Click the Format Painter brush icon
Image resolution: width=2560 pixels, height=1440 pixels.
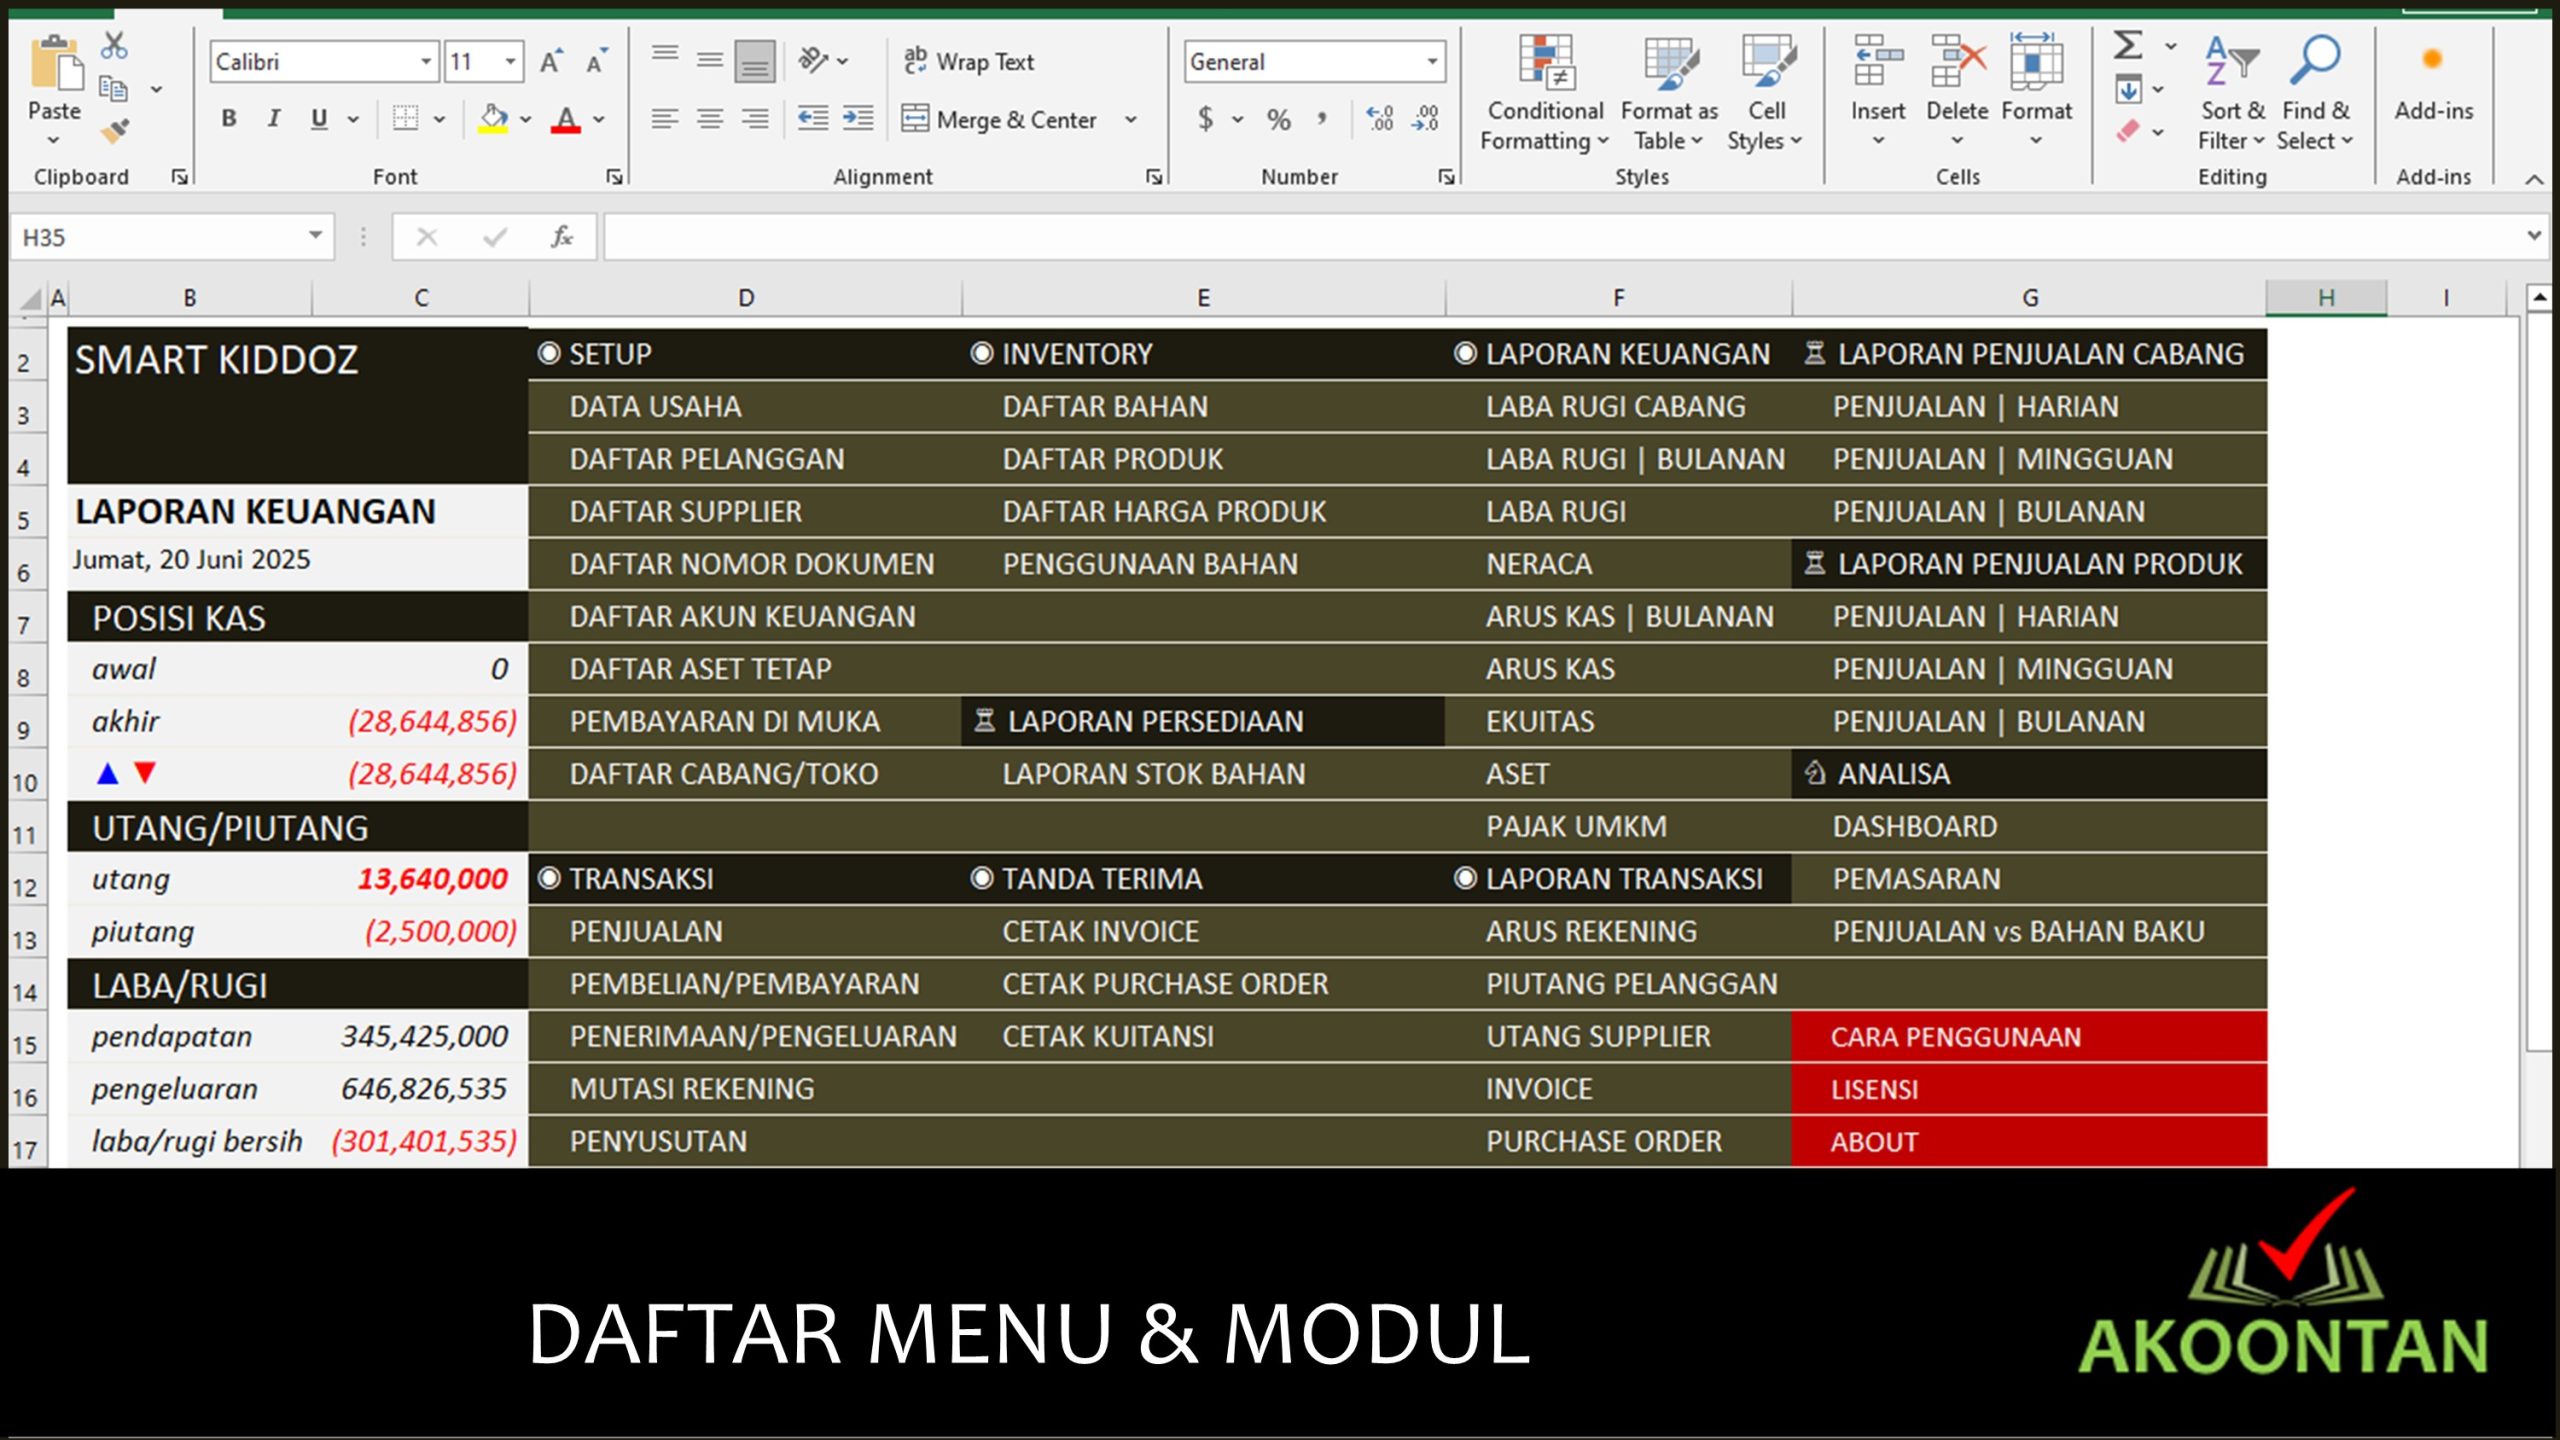click(114, 131)
